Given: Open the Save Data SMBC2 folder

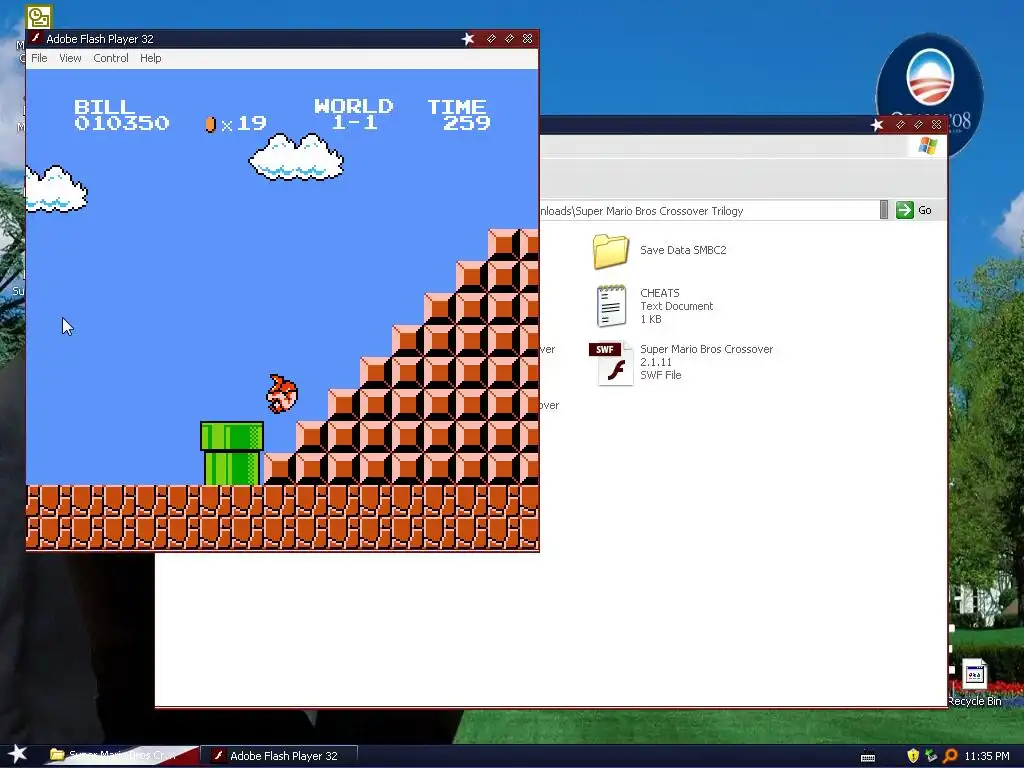Looking at the screenshot, I should (x=611, y=251).
